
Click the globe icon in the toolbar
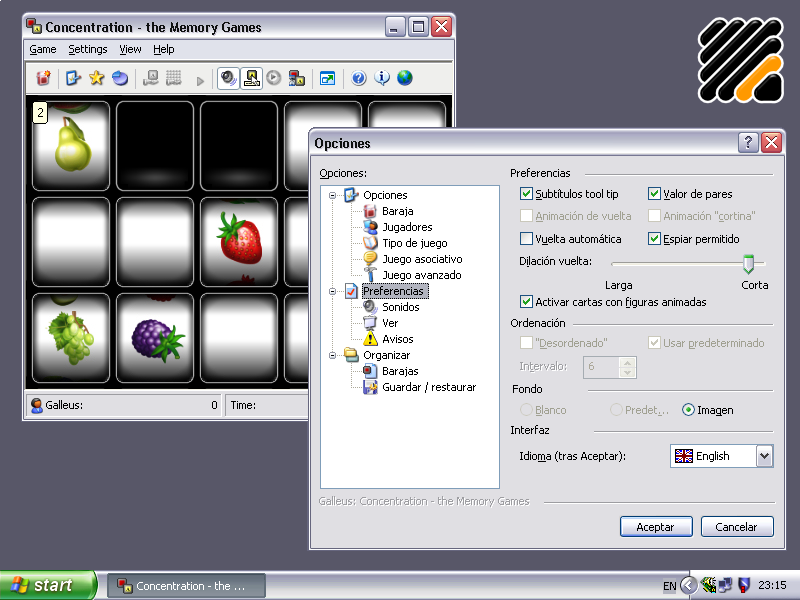tap(405, 78)
